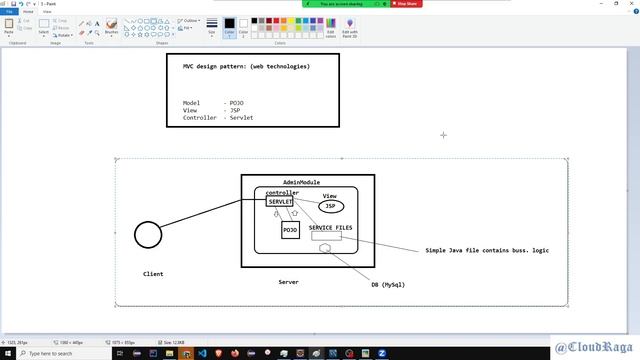
Task: Select the Eraser tool
Action: point(81,33)
